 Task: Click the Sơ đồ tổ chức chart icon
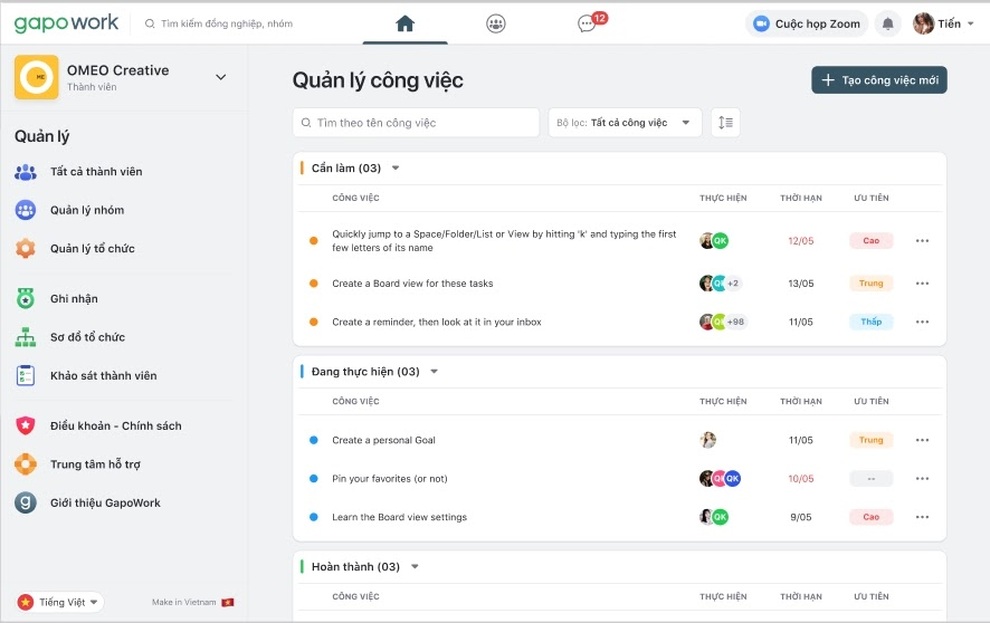25,337
